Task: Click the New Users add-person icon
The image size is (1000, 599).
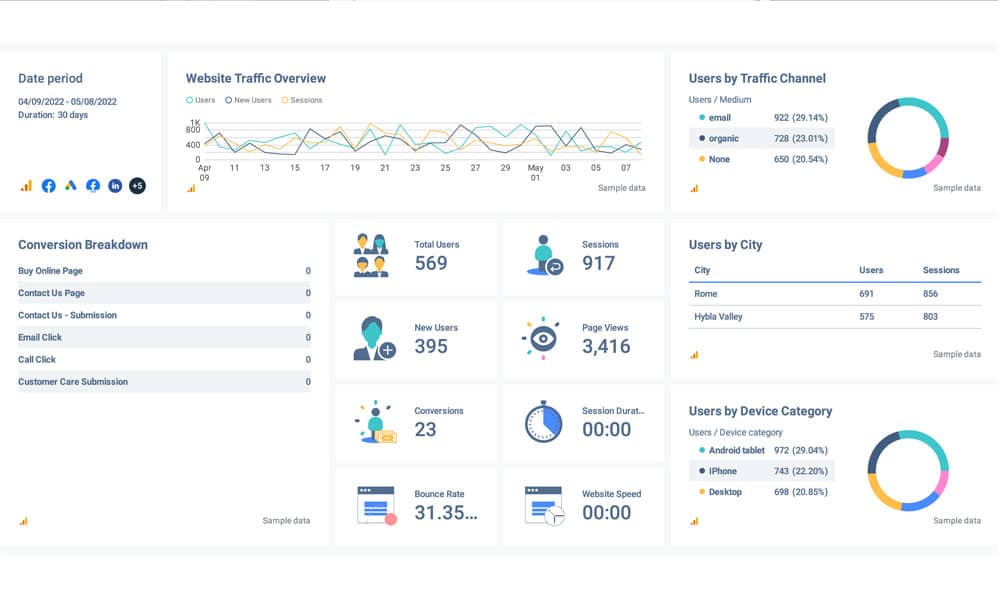Action: [x=374, y=339]
